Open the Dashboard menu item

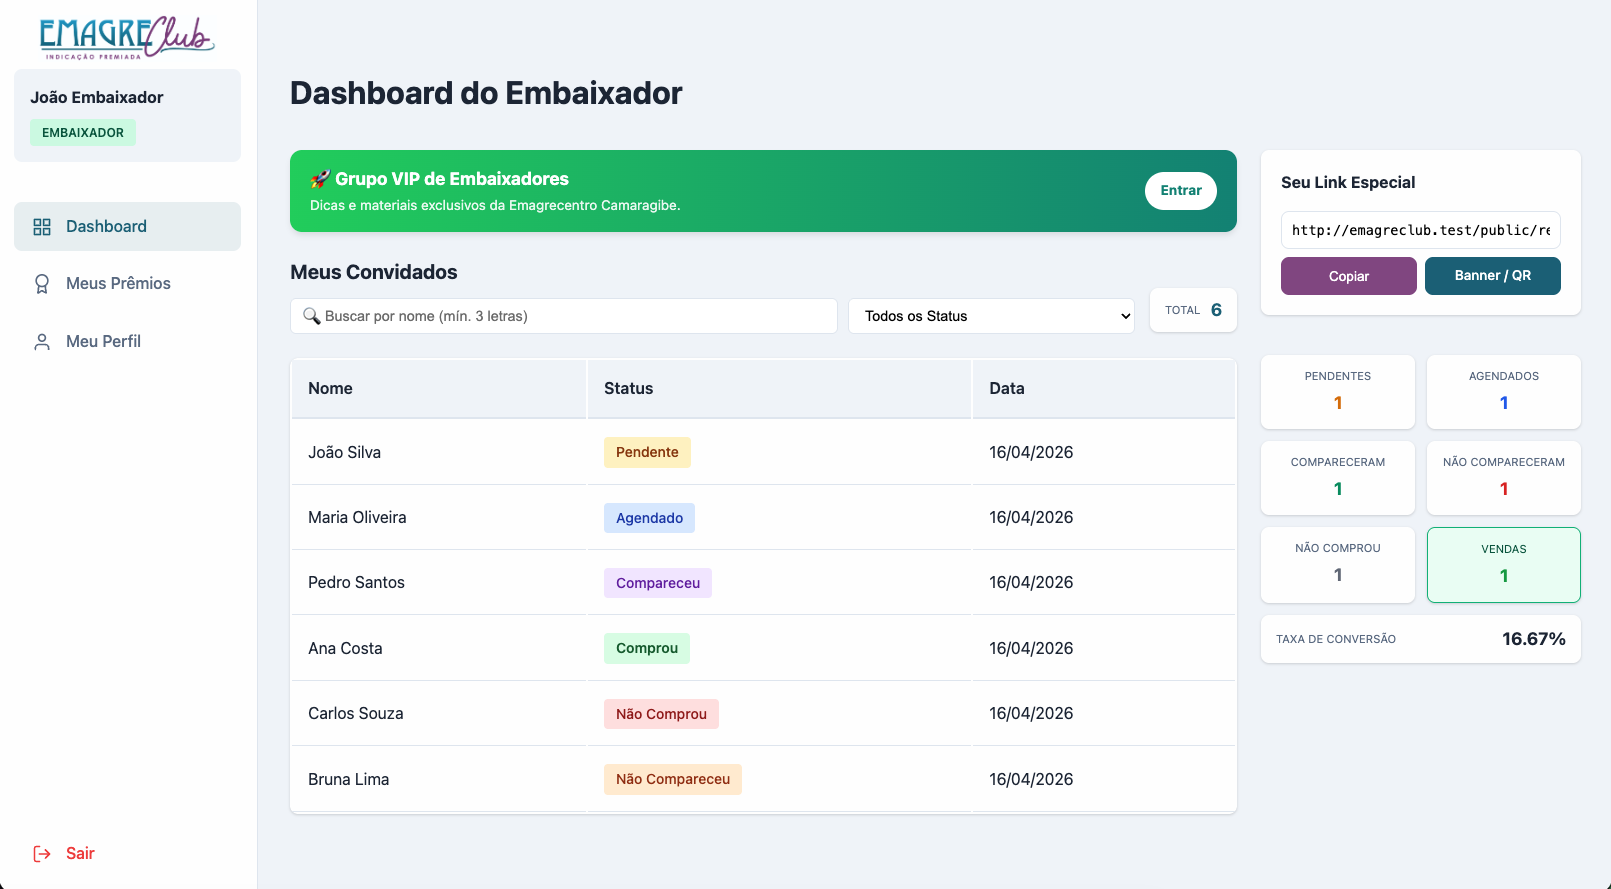tap(127, 227)
